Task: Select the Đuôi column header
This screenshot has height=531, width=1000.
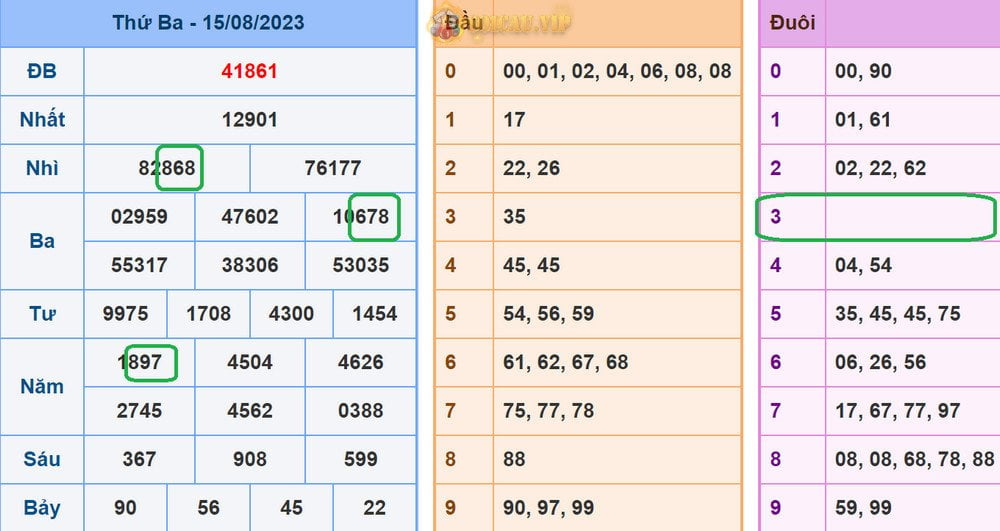Action: click(x=792, y=22)
